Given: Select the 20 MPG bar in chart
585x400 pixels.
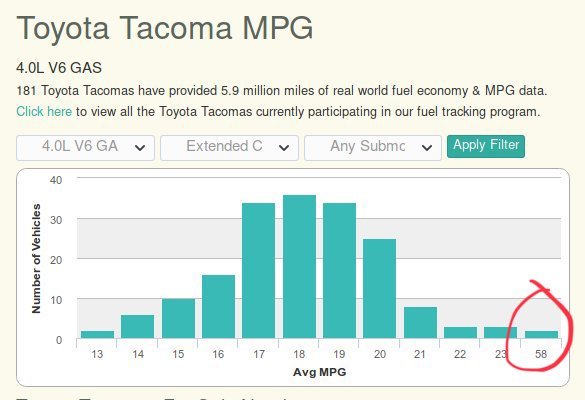Looking at the screenshot, I should pos(379,289).
